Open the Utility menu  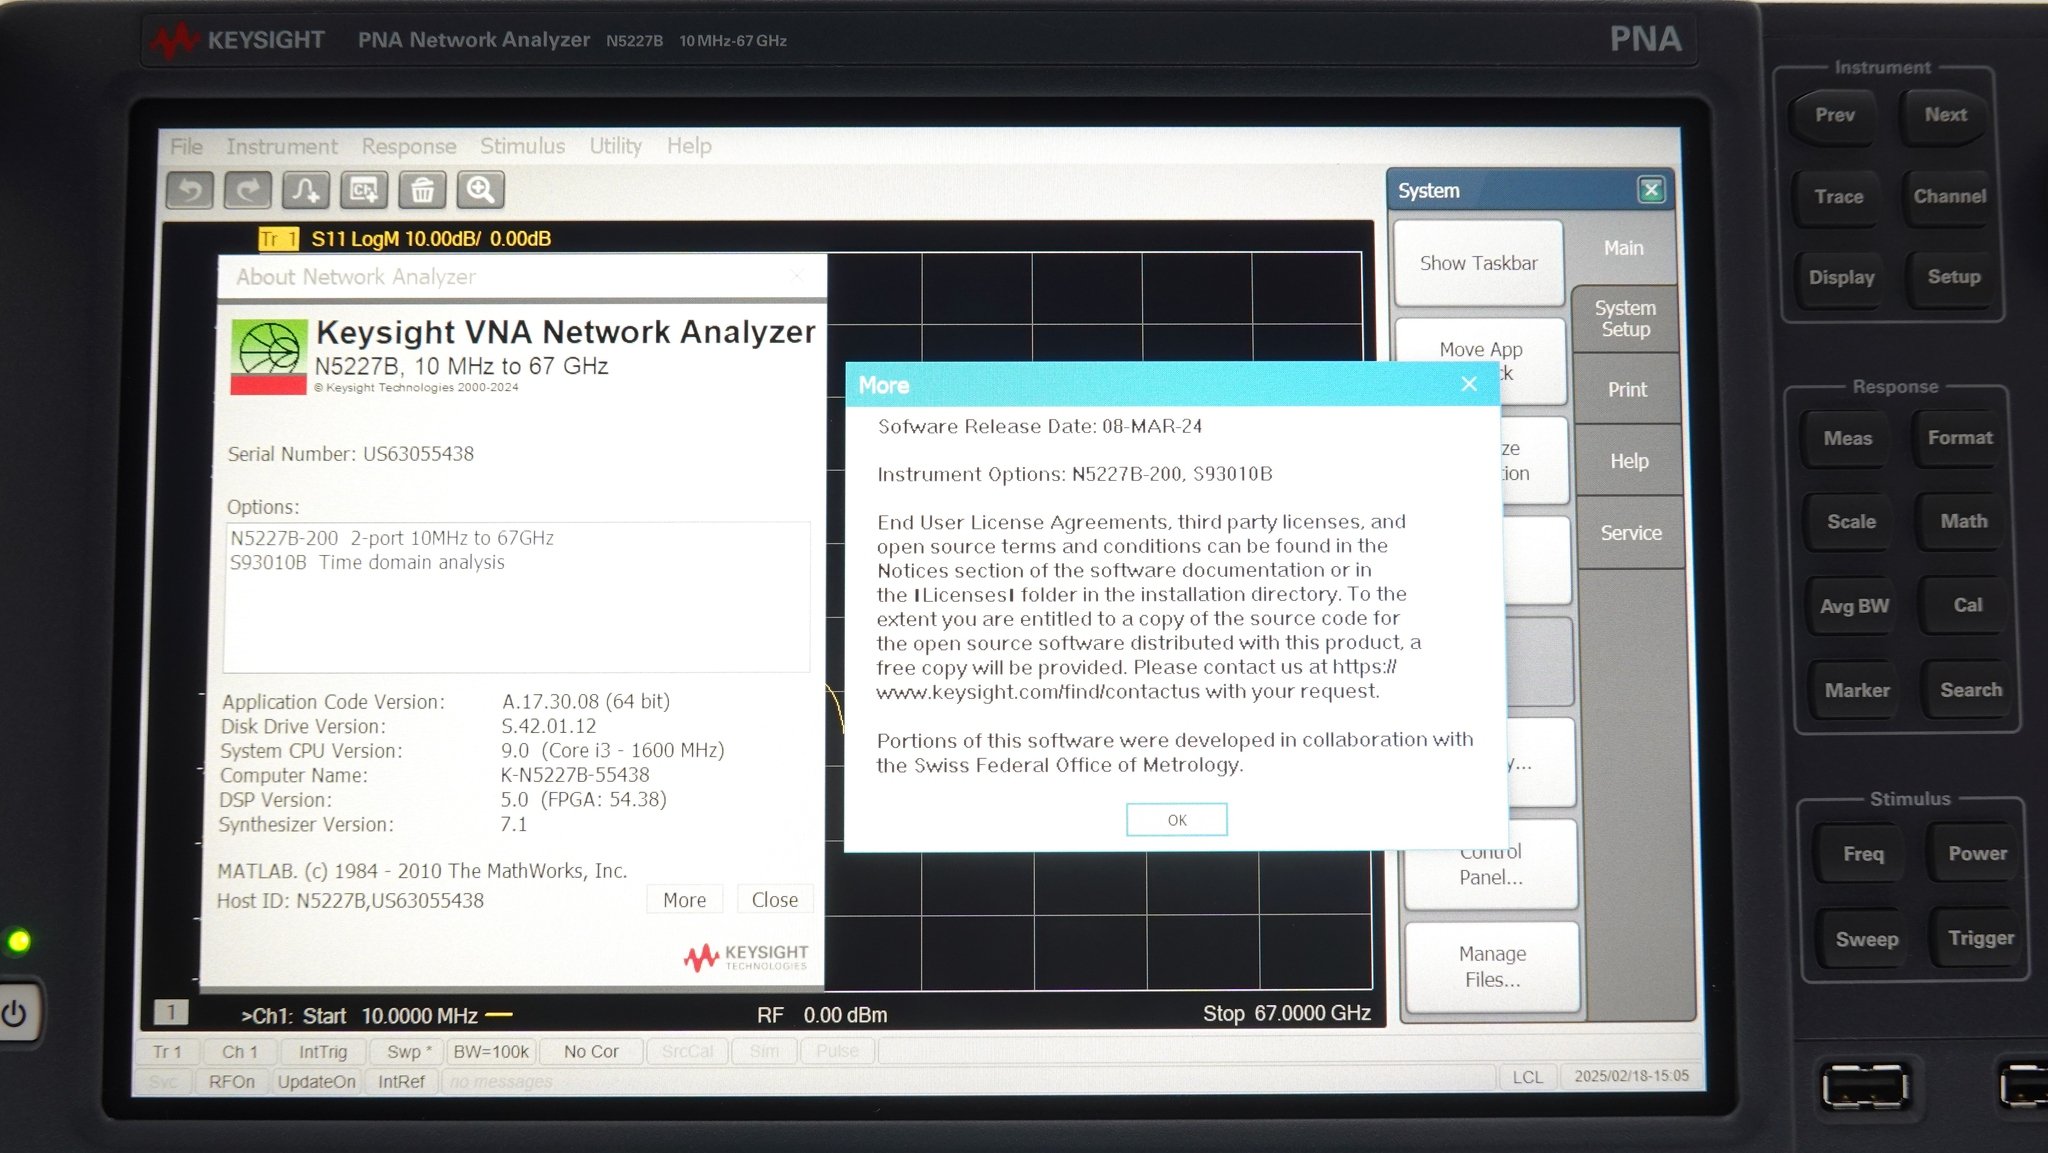[x=615, y=146]
